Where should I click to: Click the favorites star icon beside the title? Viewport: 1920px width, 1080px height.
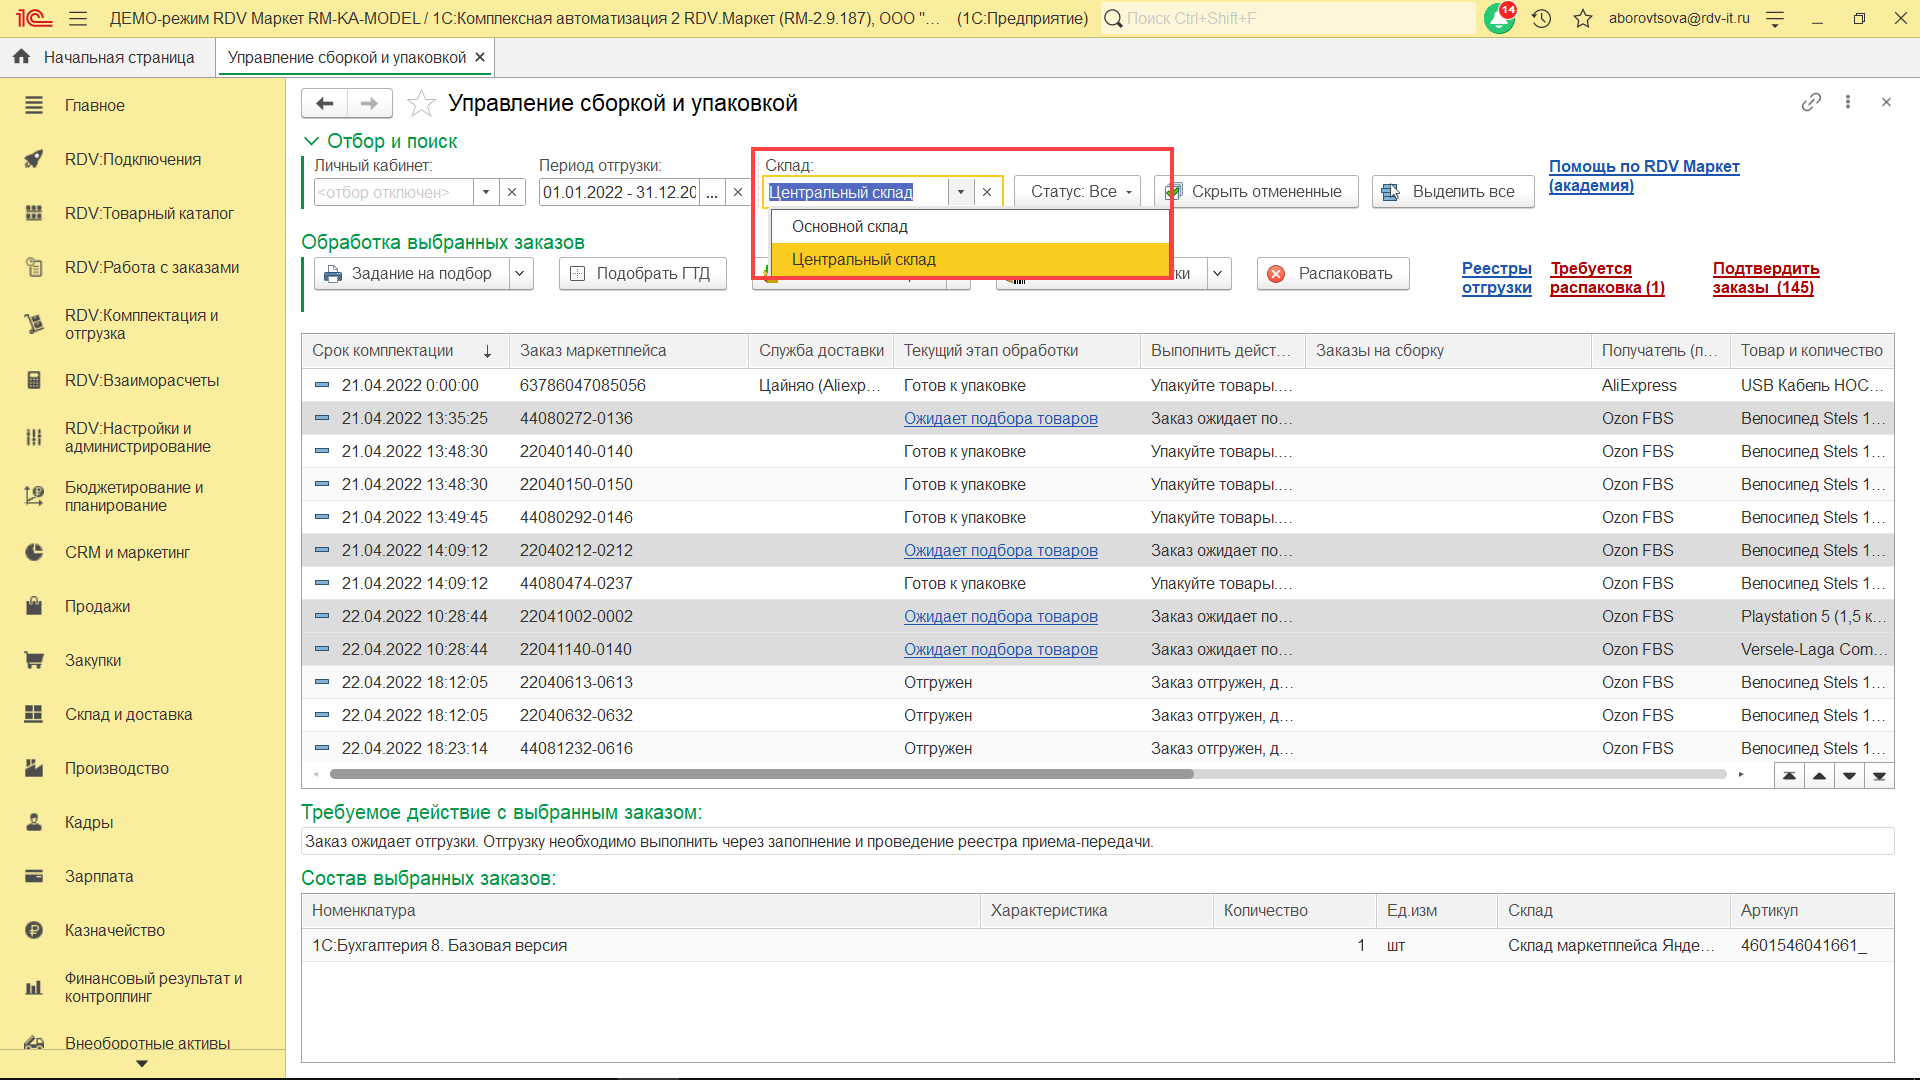click(422, 103)
